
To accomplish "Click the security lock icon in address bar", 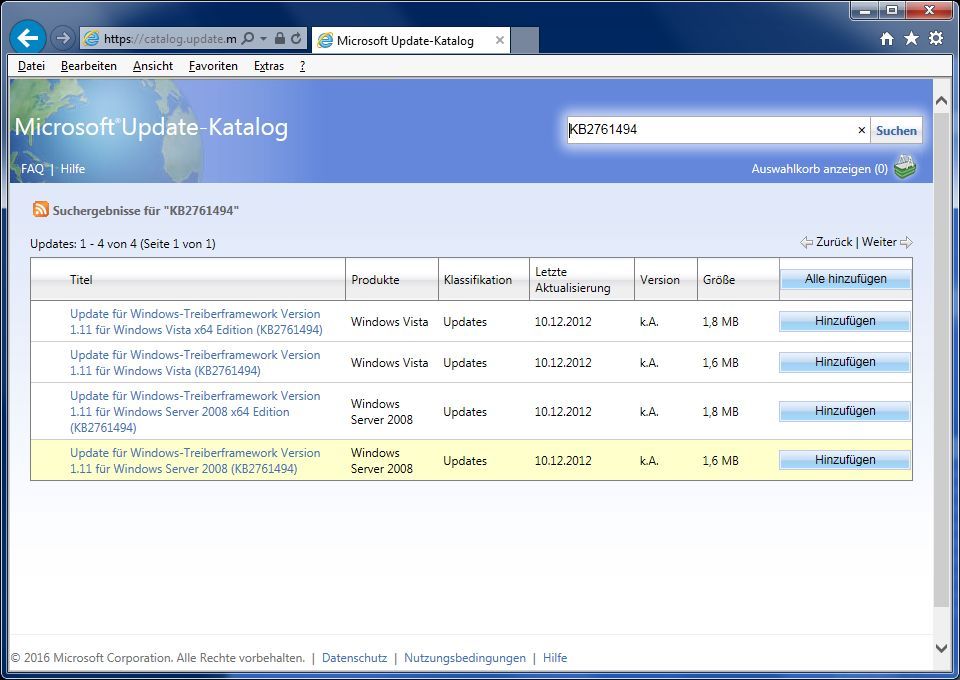I will point(280,39).
